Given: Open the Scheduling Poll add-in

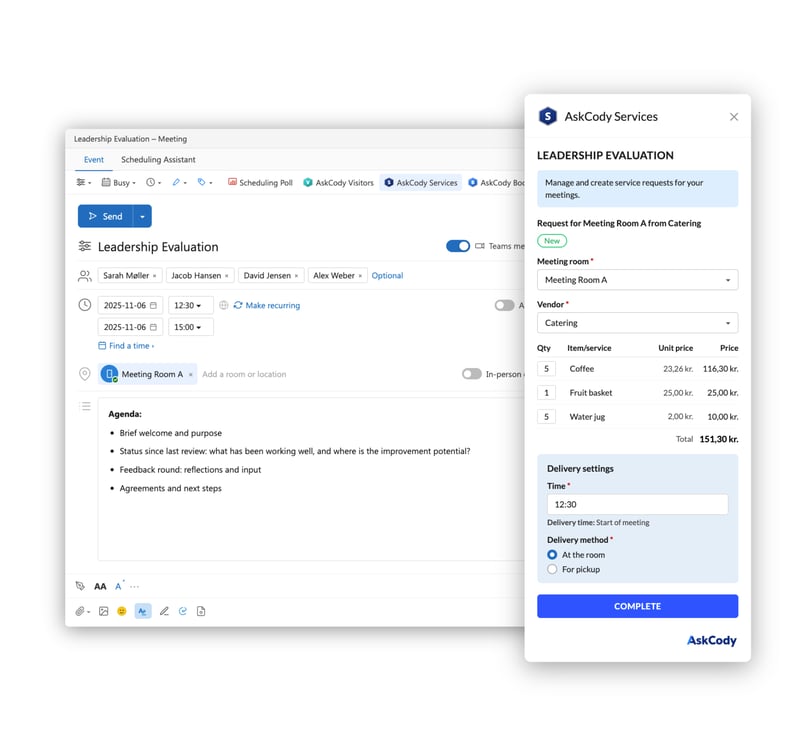Looking at the screenshot, I should coord(260,183).
